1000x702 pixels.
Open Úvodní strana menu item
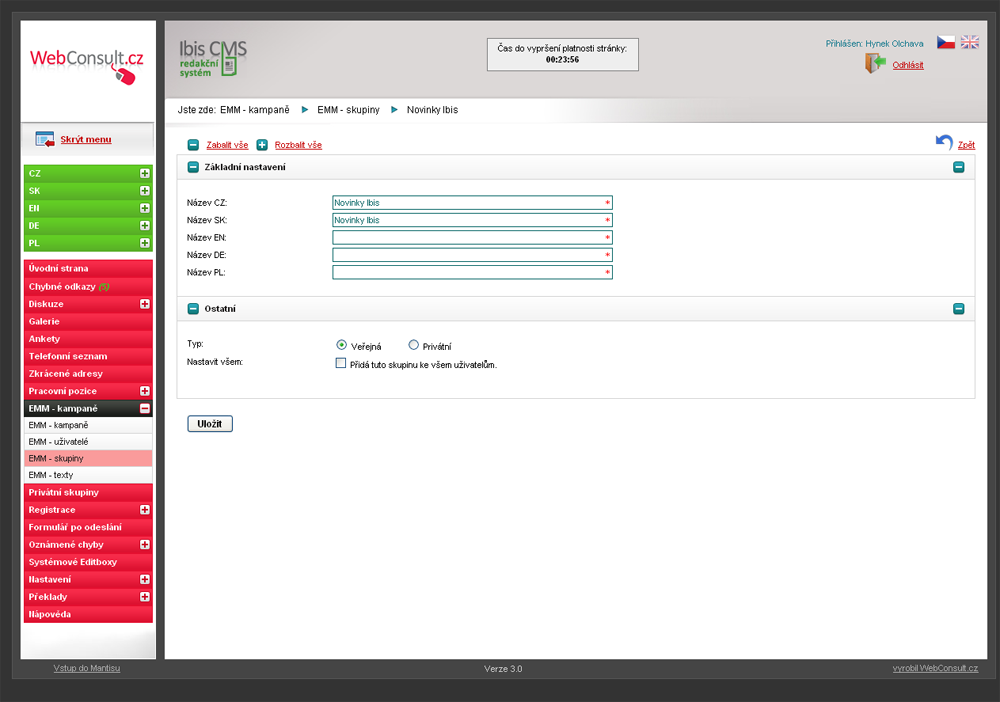point(88,268)
